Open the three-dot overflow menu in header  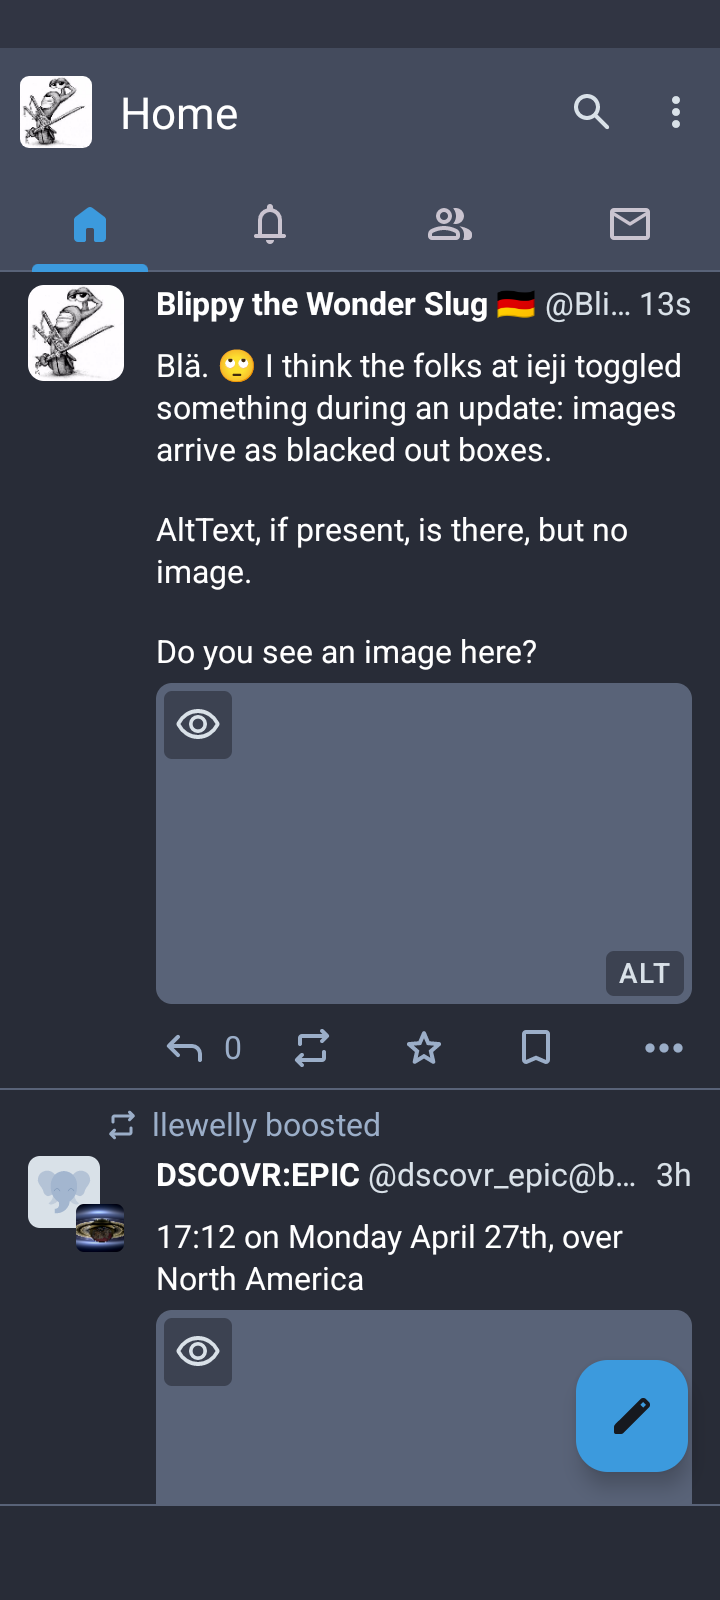click(x=676, y=112)
